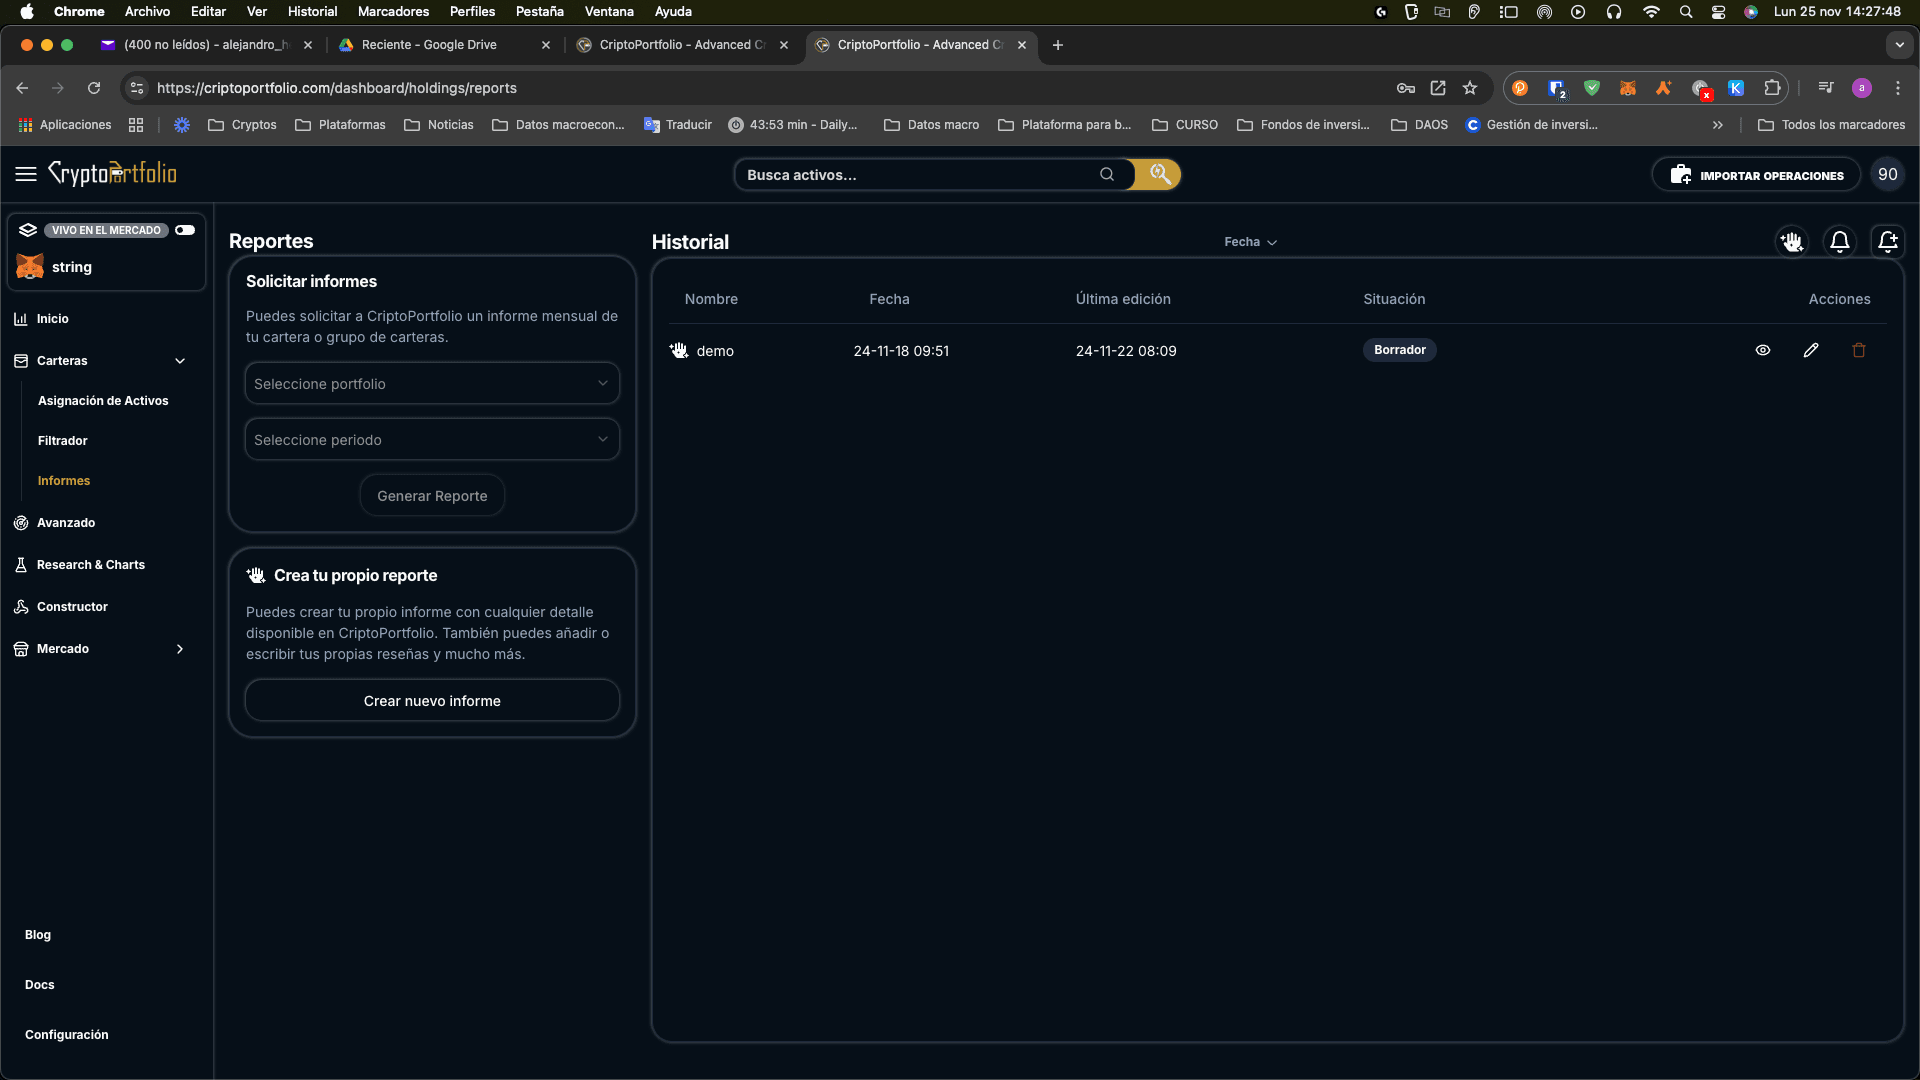The height and width of the screenshot is (1080, 1920).
Task: Click the CryptoPortfolio logo
Action: tap(112, 173)
